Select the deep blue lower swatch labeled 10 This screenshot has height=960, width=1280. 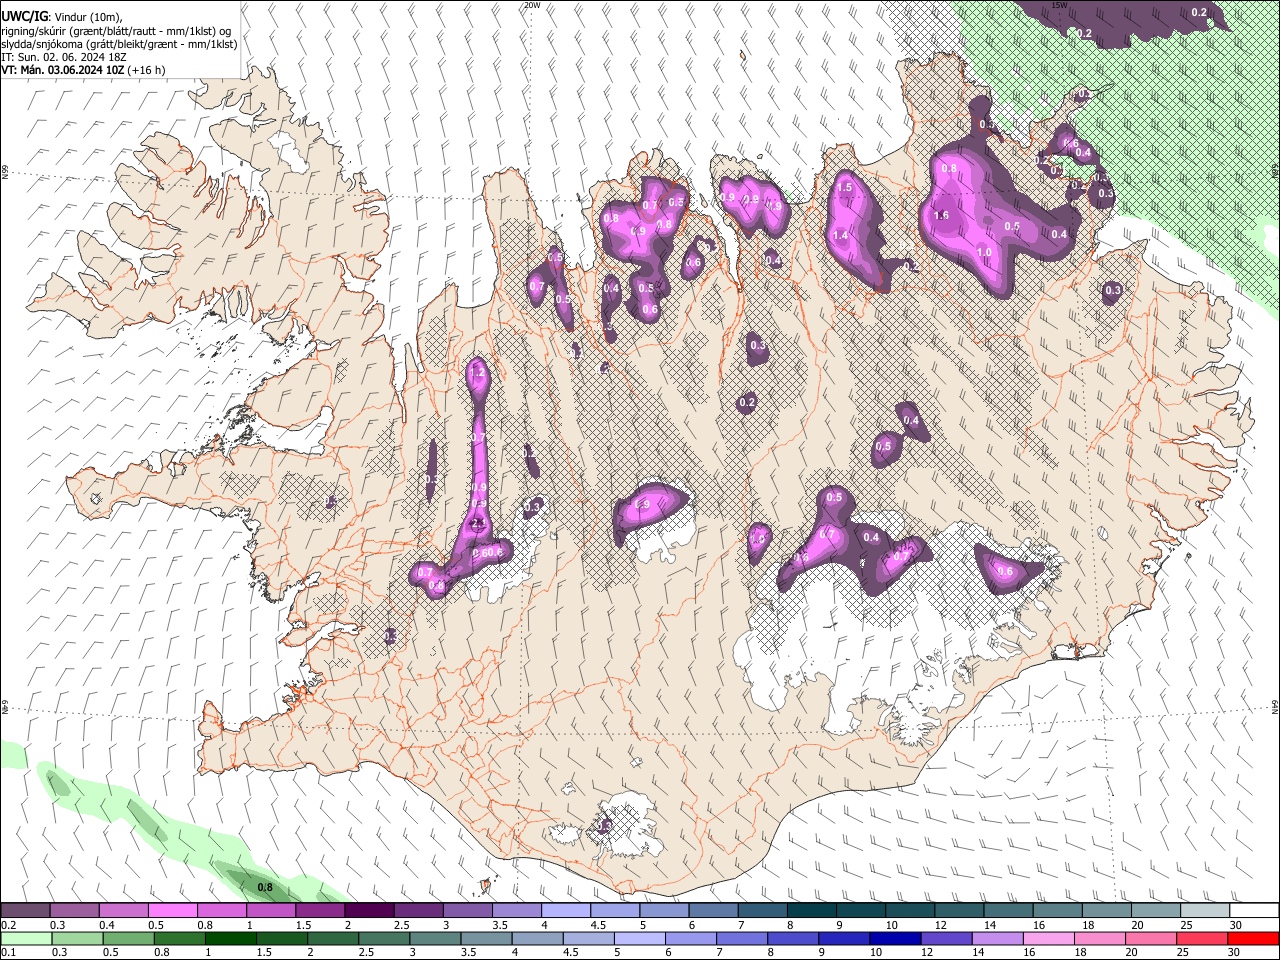click(894, 938)
